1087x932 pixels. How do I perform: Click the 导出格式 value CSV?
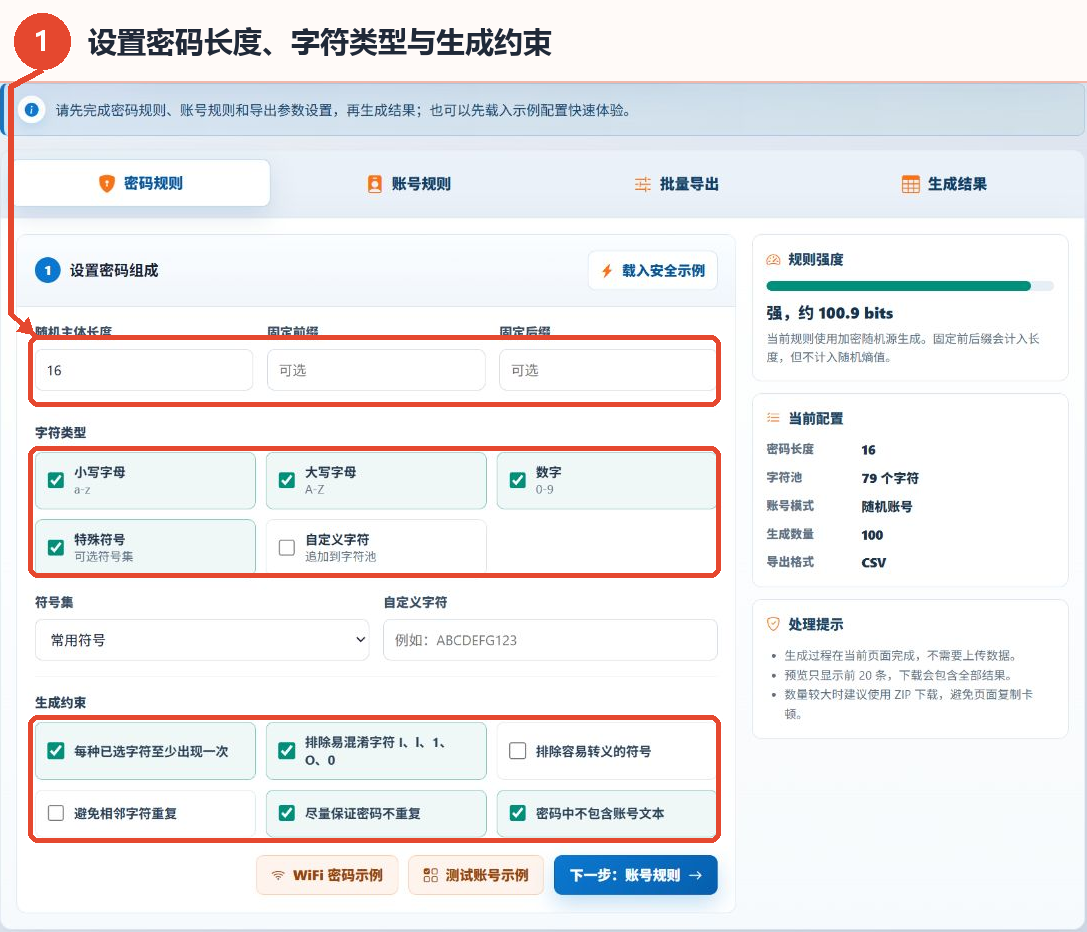(873, 562)
